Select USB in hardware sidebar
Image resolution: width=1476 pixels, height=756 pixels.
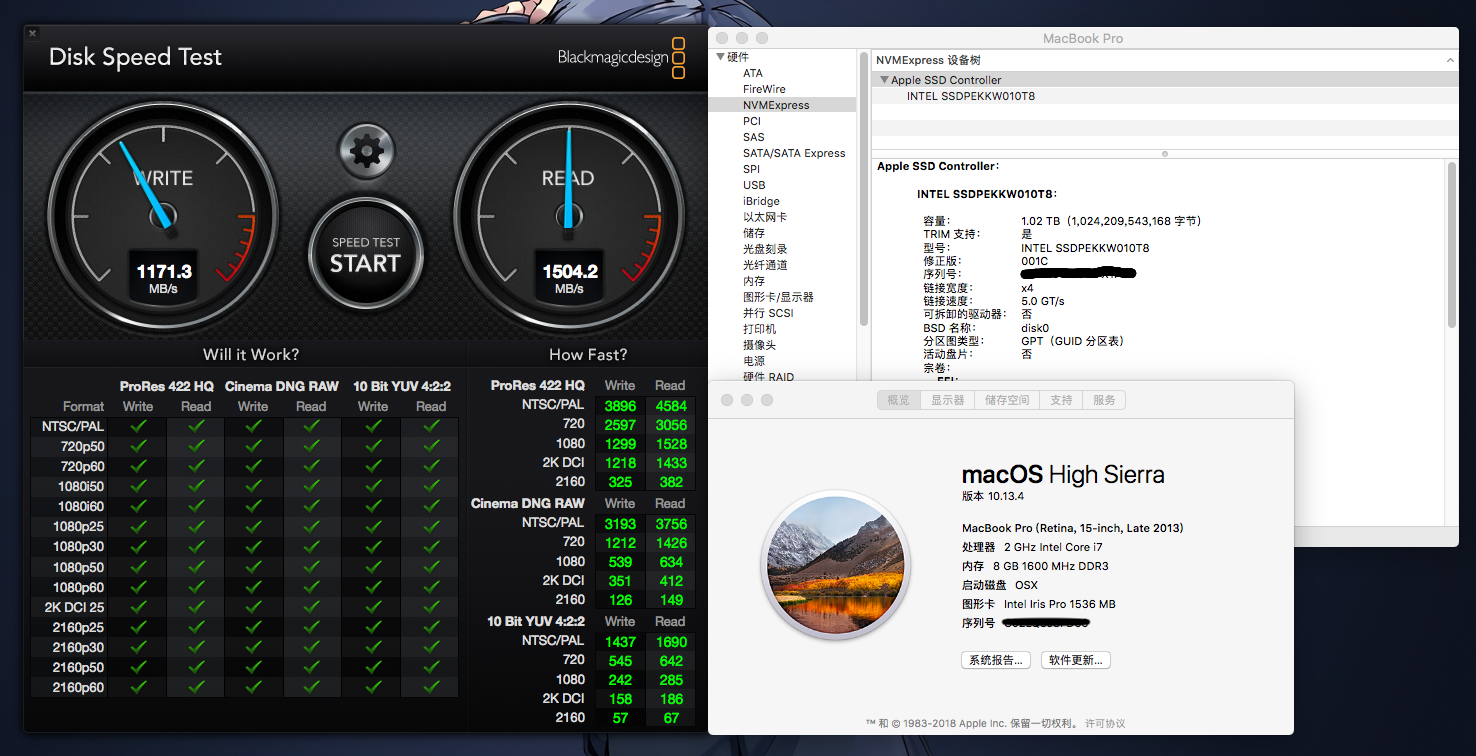(x=754, y=185)
